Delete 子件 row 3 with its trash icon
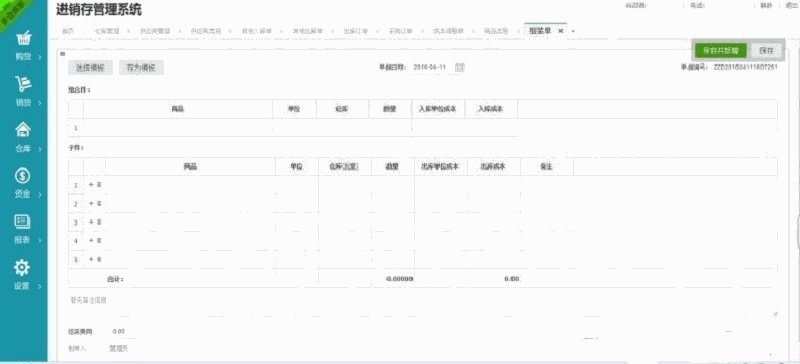The width and height of the screenshot is (800, 364). click(x=99, y=222)
